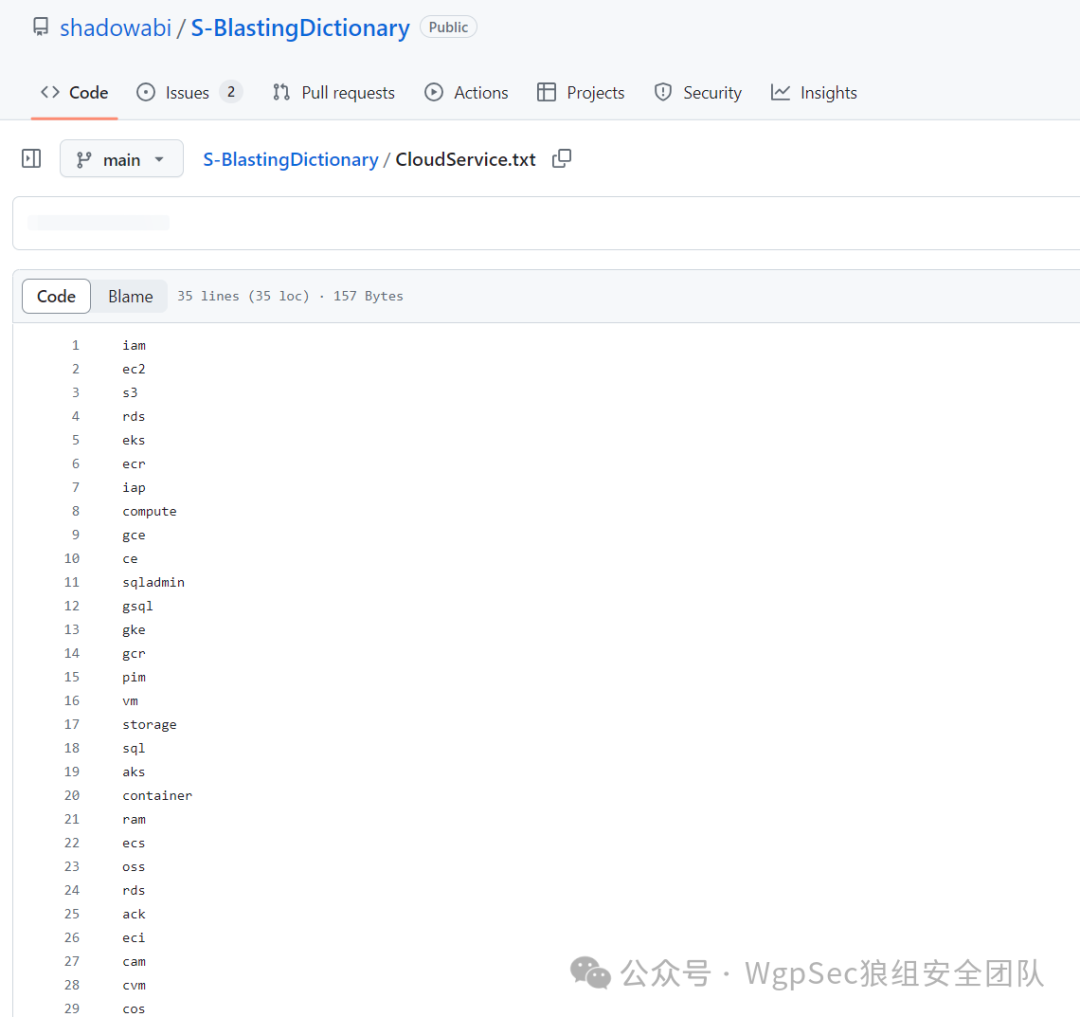Image resolution: width=1080 pixels, height=1017 pixels.
Task: Click the 'gsql' line text
Action: tap(138, 606)
